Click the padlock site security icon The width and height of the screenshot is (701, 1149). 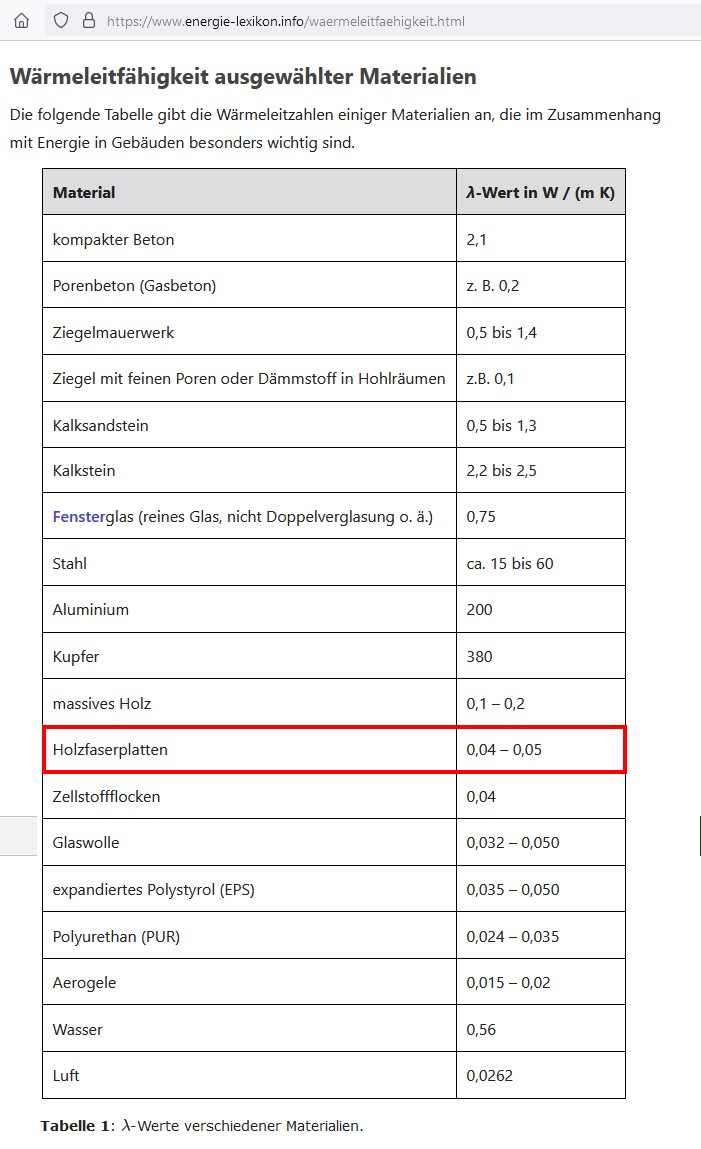click(89, 21)
